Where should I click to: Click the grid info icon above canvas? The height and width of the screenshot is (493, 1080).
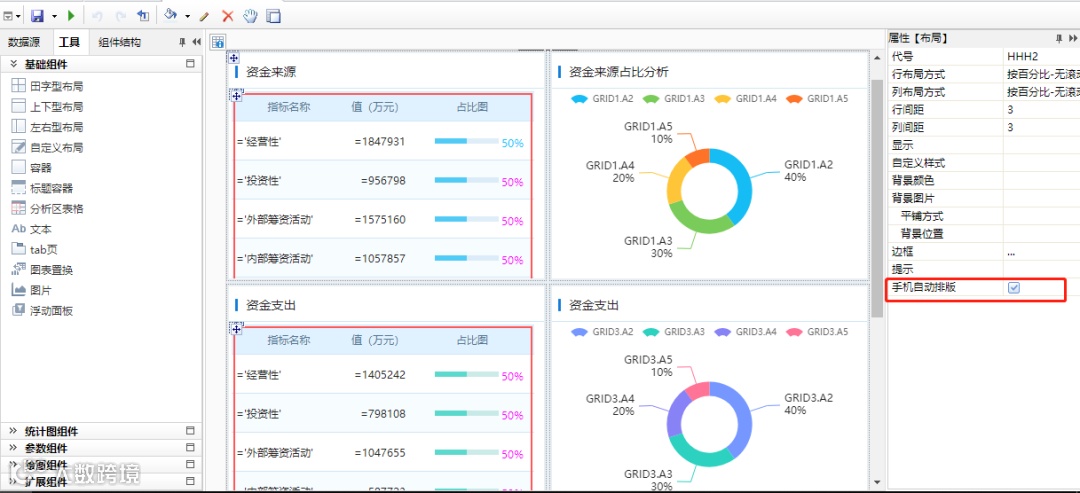pyautogui.click(x=218, y=42)
